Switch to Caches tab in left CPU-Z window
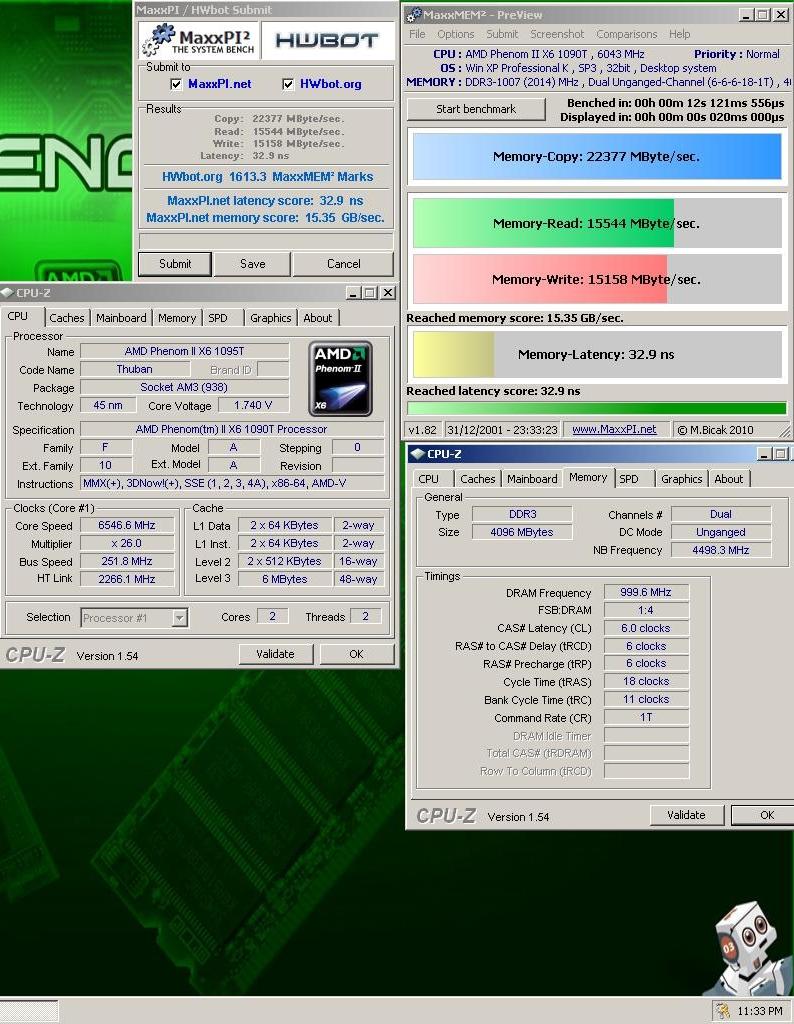This screenshot has height=1024, width=794. tap(67, 317)
